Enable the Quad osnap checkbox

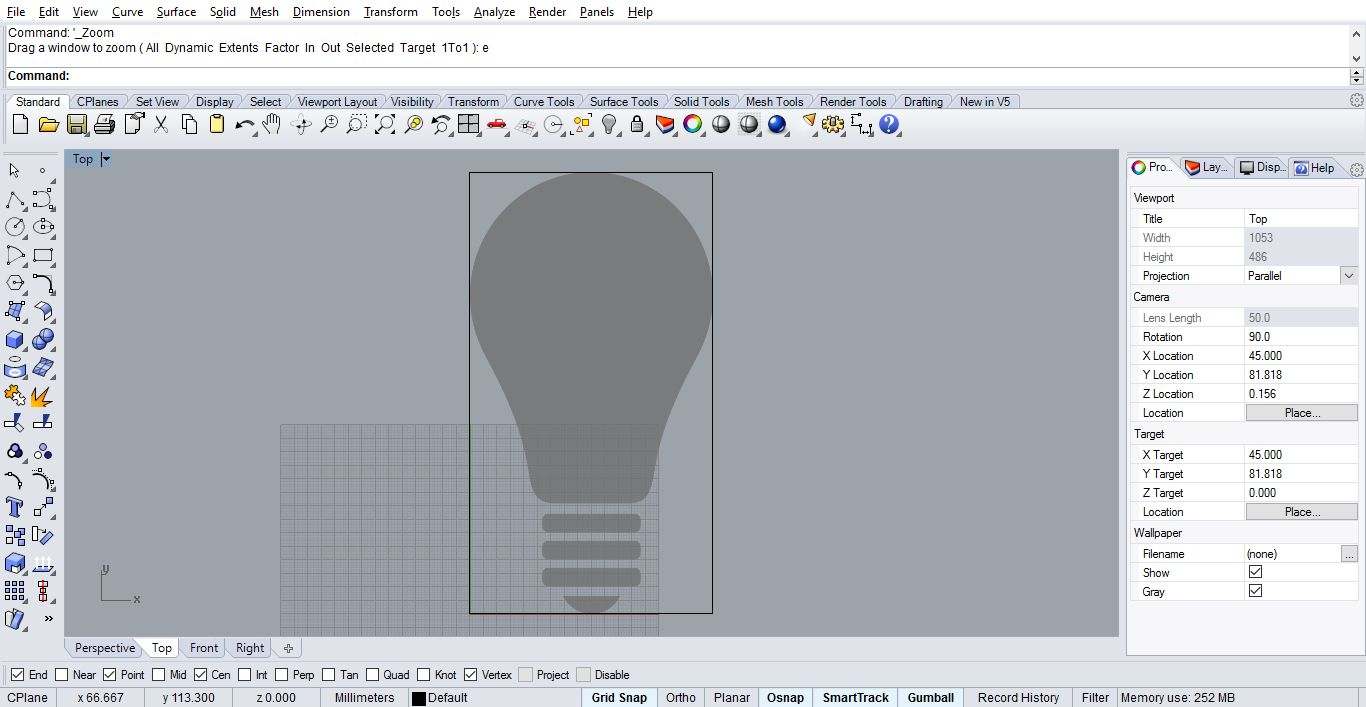click(x=372, y=675)
